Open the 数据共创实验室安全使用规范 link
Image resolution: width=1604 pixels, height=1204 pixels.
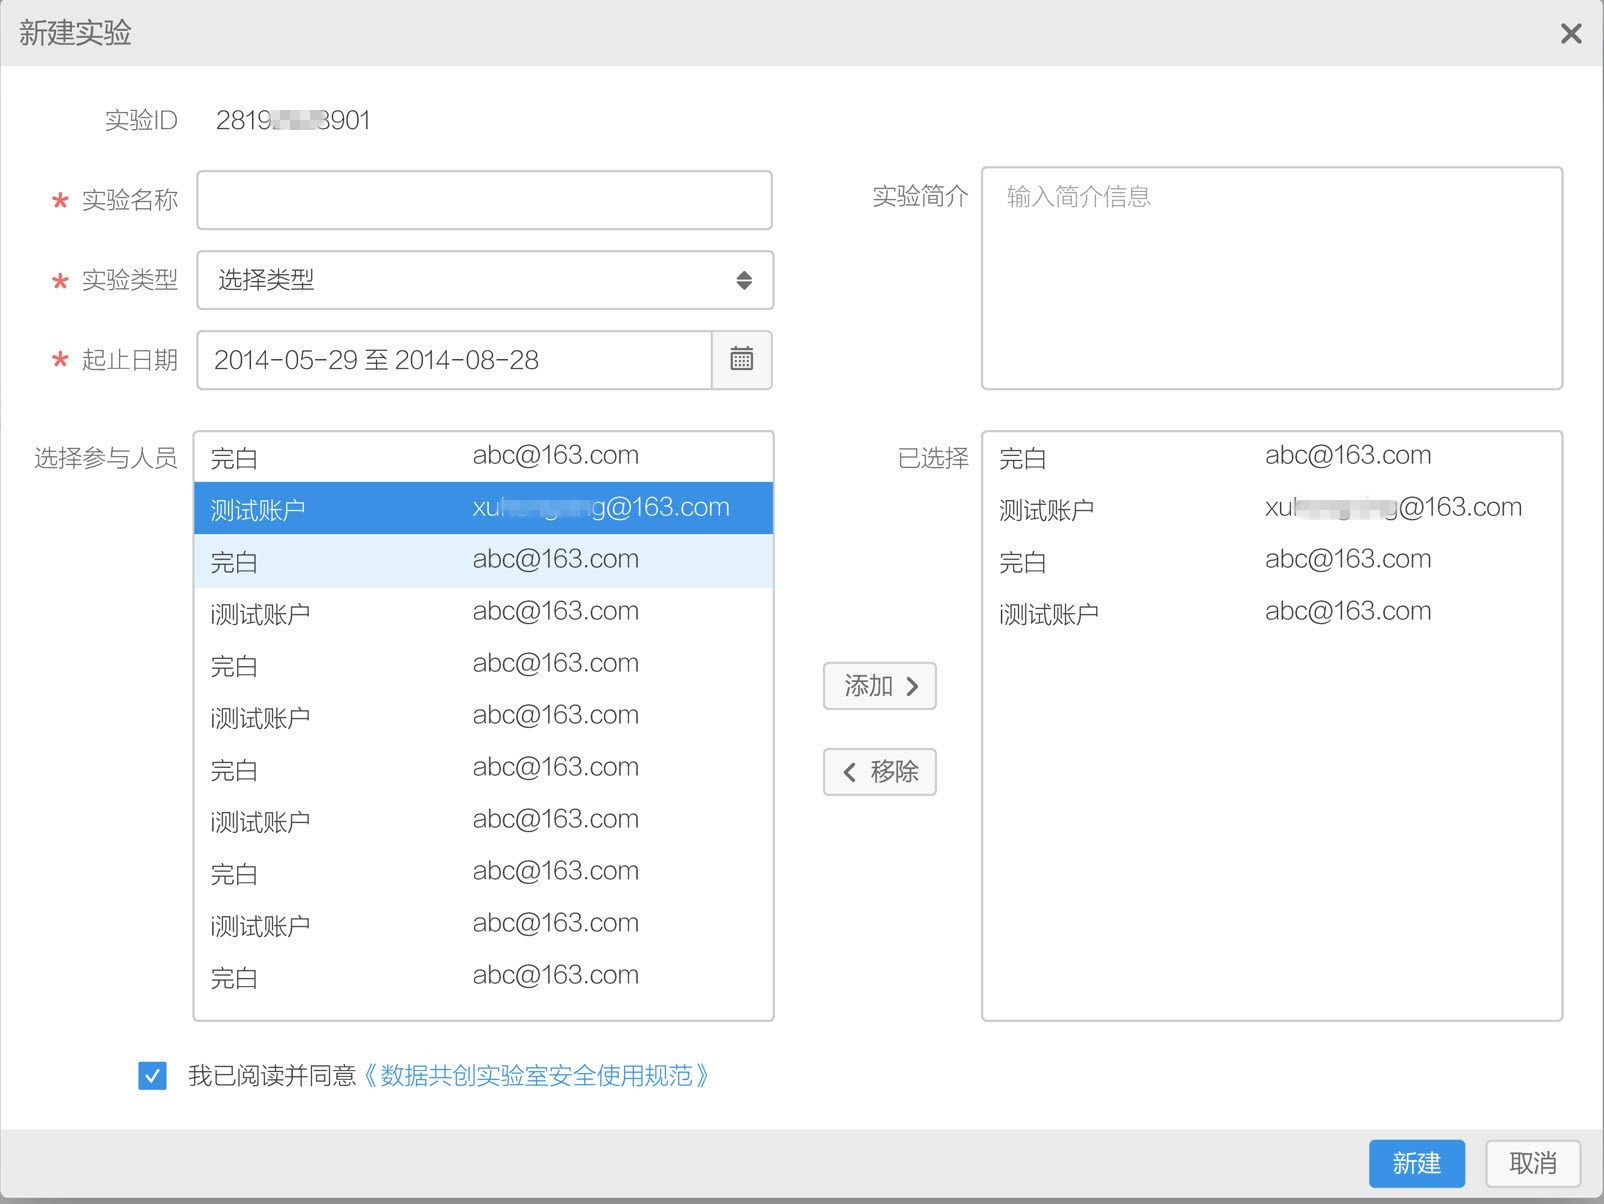coord(535,1076)
